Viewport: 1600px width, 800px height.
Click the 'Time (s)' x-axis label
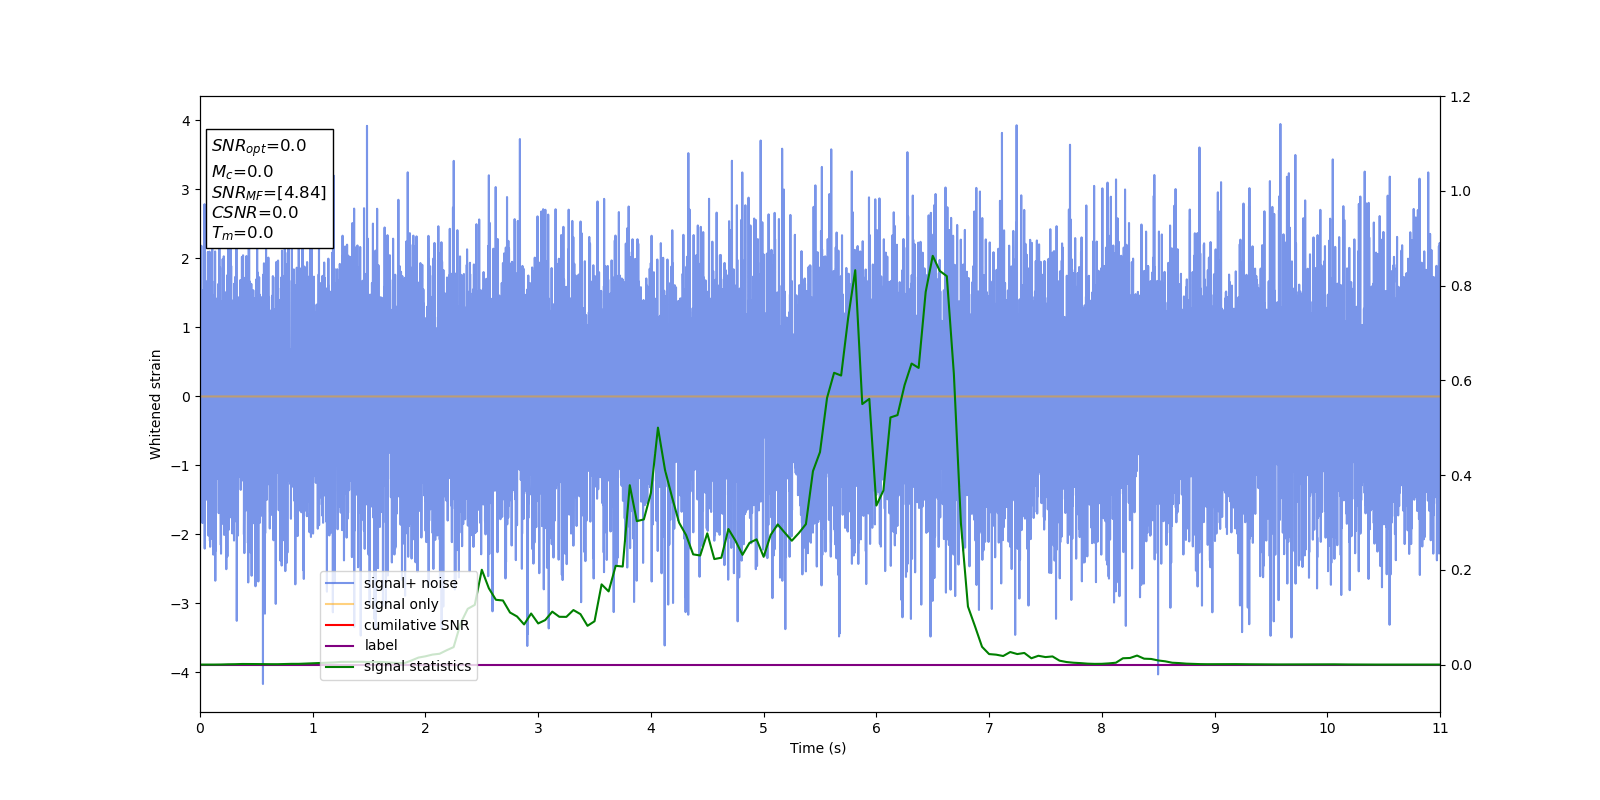click(818, 748)
